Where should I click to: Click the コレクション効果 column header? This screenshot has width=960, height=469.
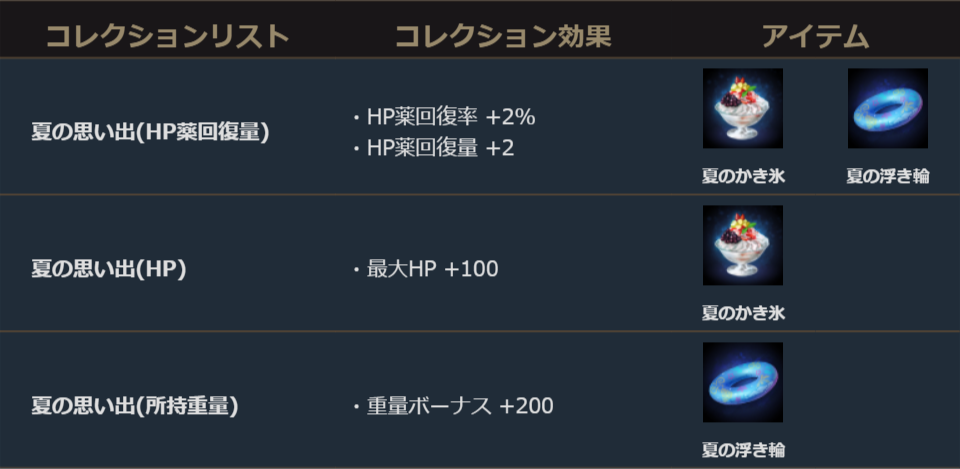click(x=502, y=37)
